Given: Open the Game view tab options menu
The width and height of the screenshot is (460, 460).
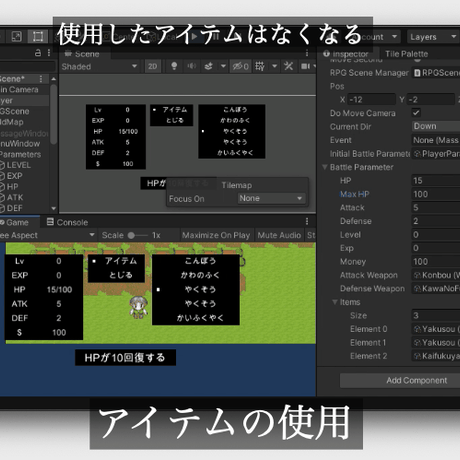Looking at the screenshot, I should pyautogui.click(x=307, y=221).
